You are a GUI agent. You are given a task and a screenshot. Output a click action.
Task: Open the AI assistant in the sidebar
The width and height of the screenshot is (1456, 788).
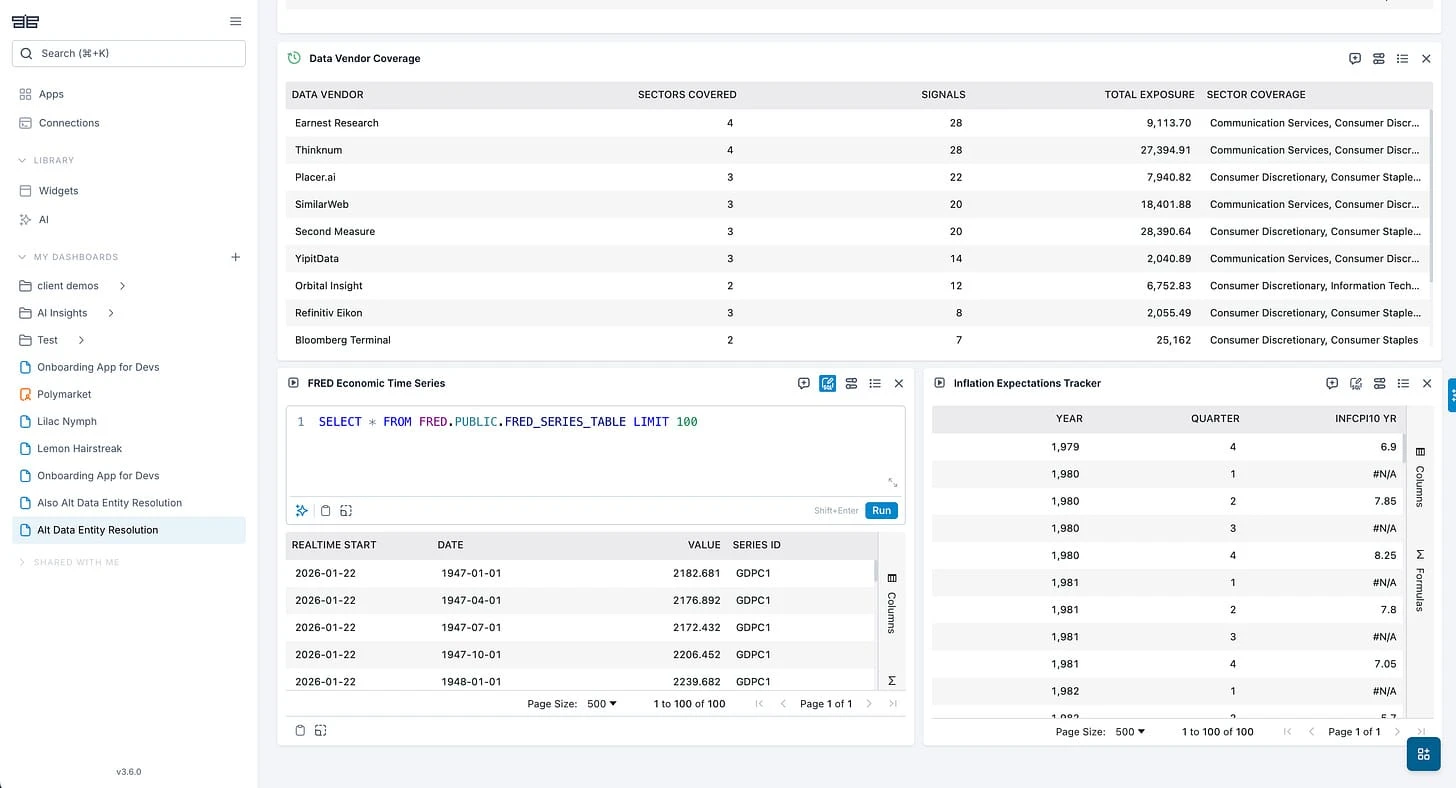pyautogui.click(x=45, y=219)
